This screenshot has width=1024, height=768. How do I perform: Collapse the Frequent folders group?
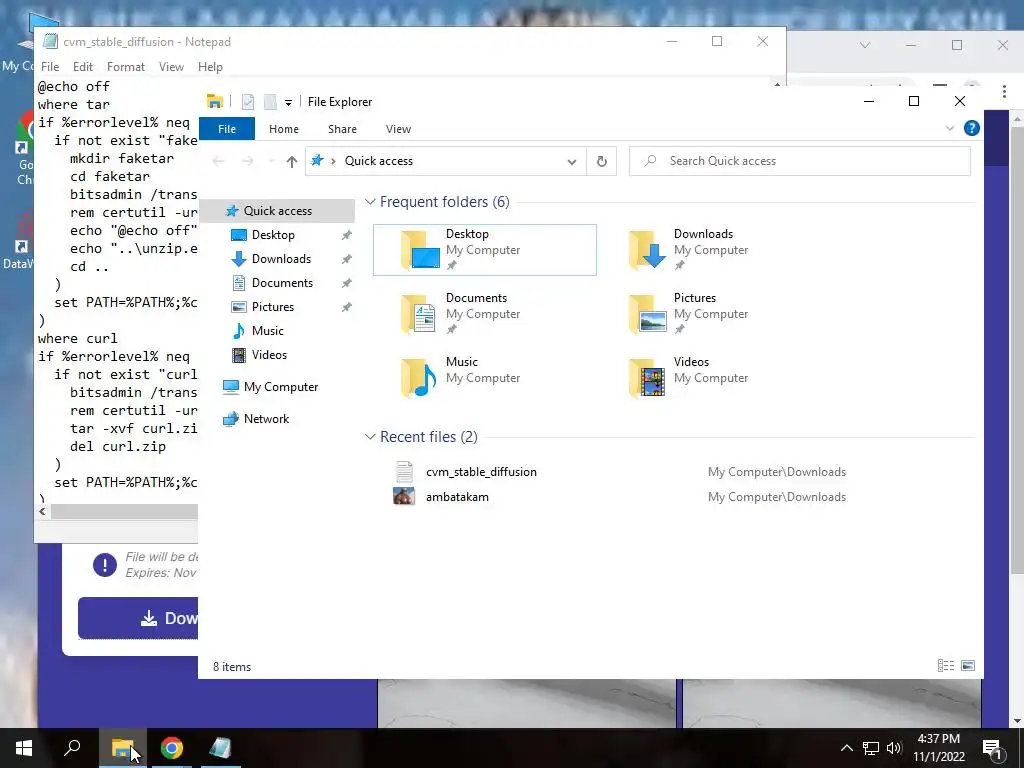tap(370, 202)
